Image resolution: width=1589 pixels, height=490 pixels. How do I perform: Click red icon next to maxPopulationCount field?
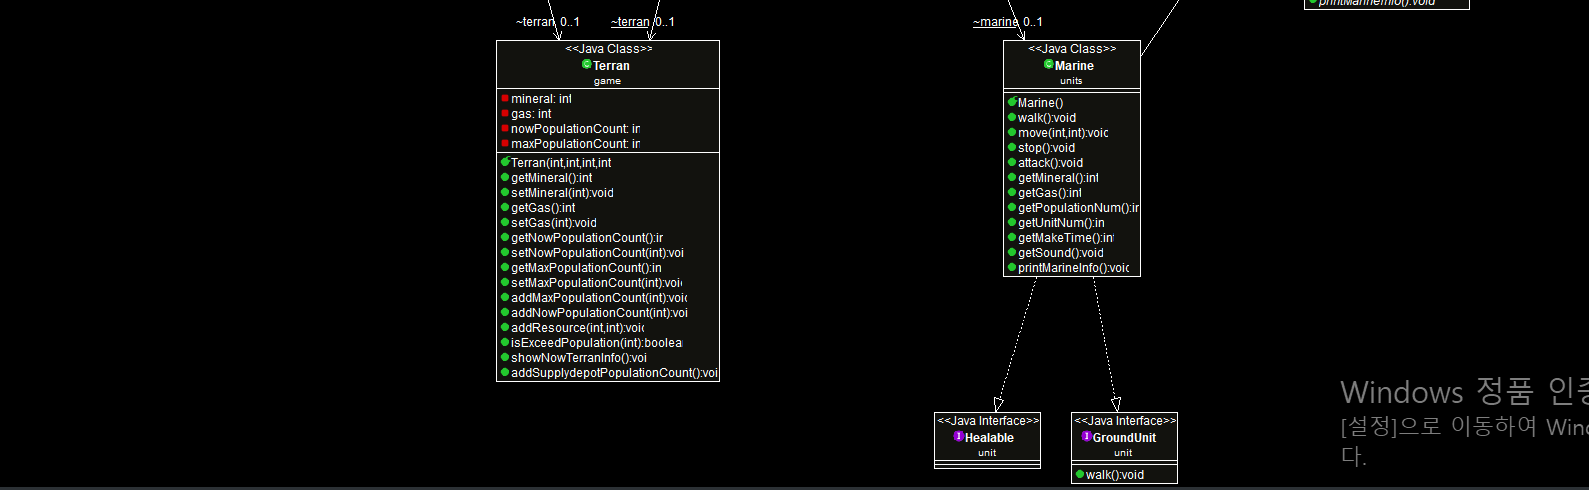coord(505,144)
